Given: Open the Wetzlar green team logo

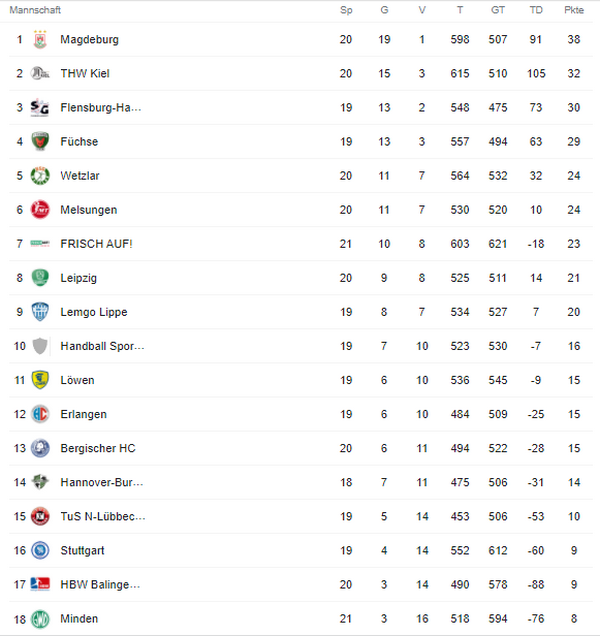Looking at the screenshot, I should 40,176.
